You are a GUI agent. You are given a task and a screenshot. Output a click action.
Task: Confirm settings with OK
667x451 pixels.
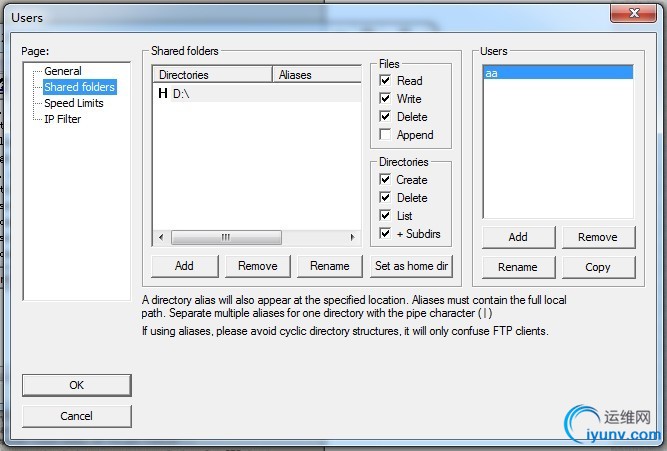point(77,385)
